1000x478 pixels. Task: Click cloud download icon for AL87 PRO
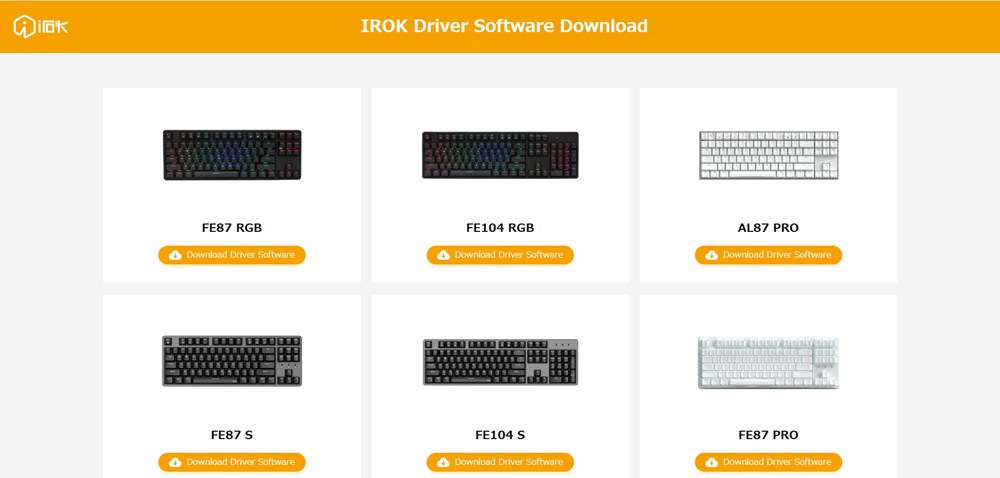(712, 255)
